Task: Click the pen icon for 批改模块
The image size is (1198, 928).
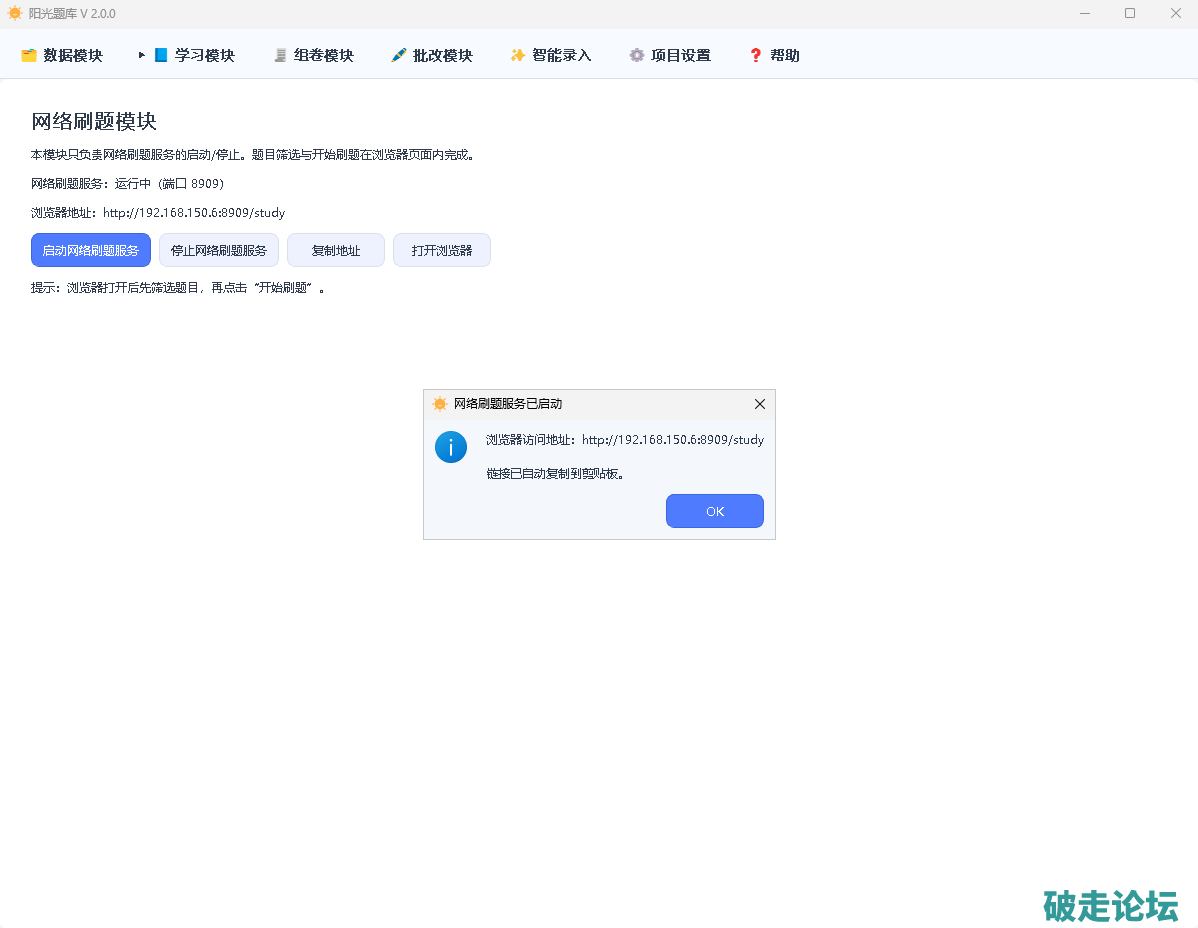Action: coord(399,56)
